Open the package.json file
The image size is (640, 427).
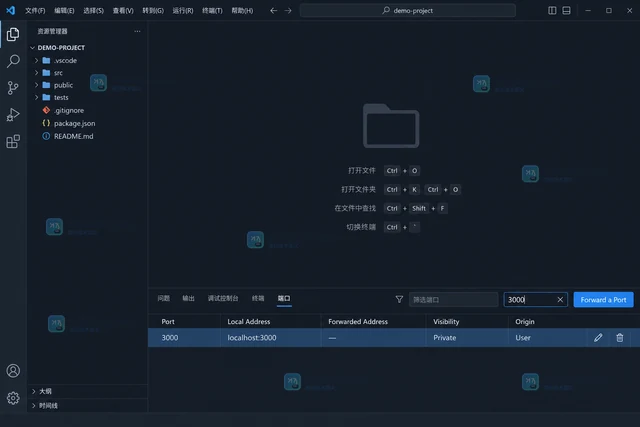[x=75, y=123]
